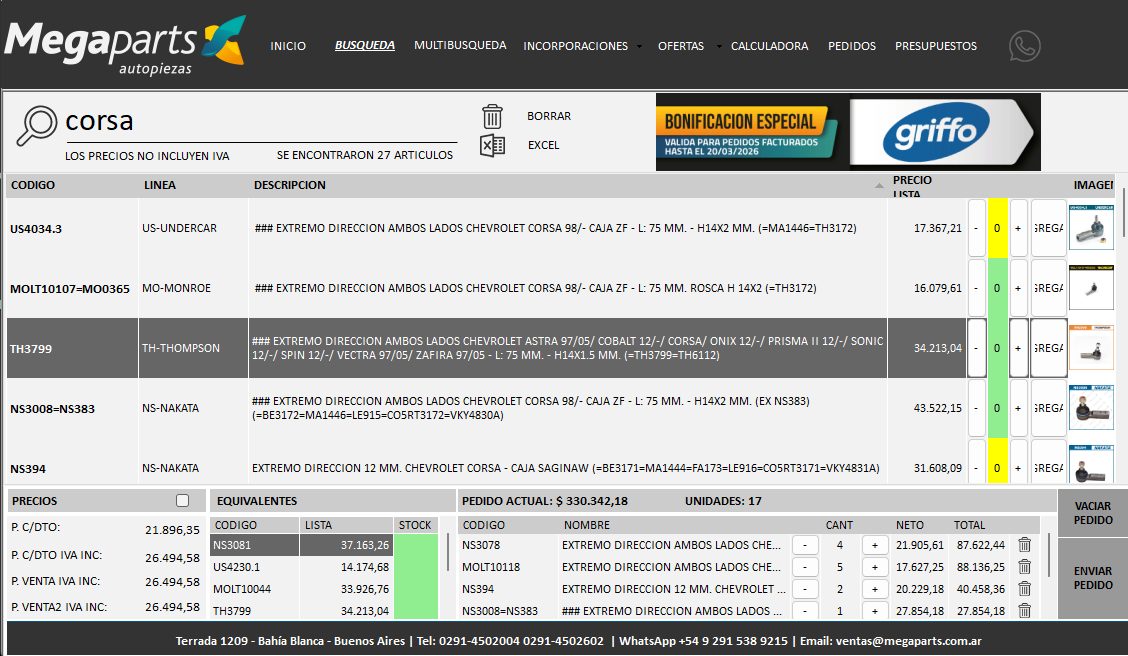Click the green stock indicator for NS3081

(415, 545)
